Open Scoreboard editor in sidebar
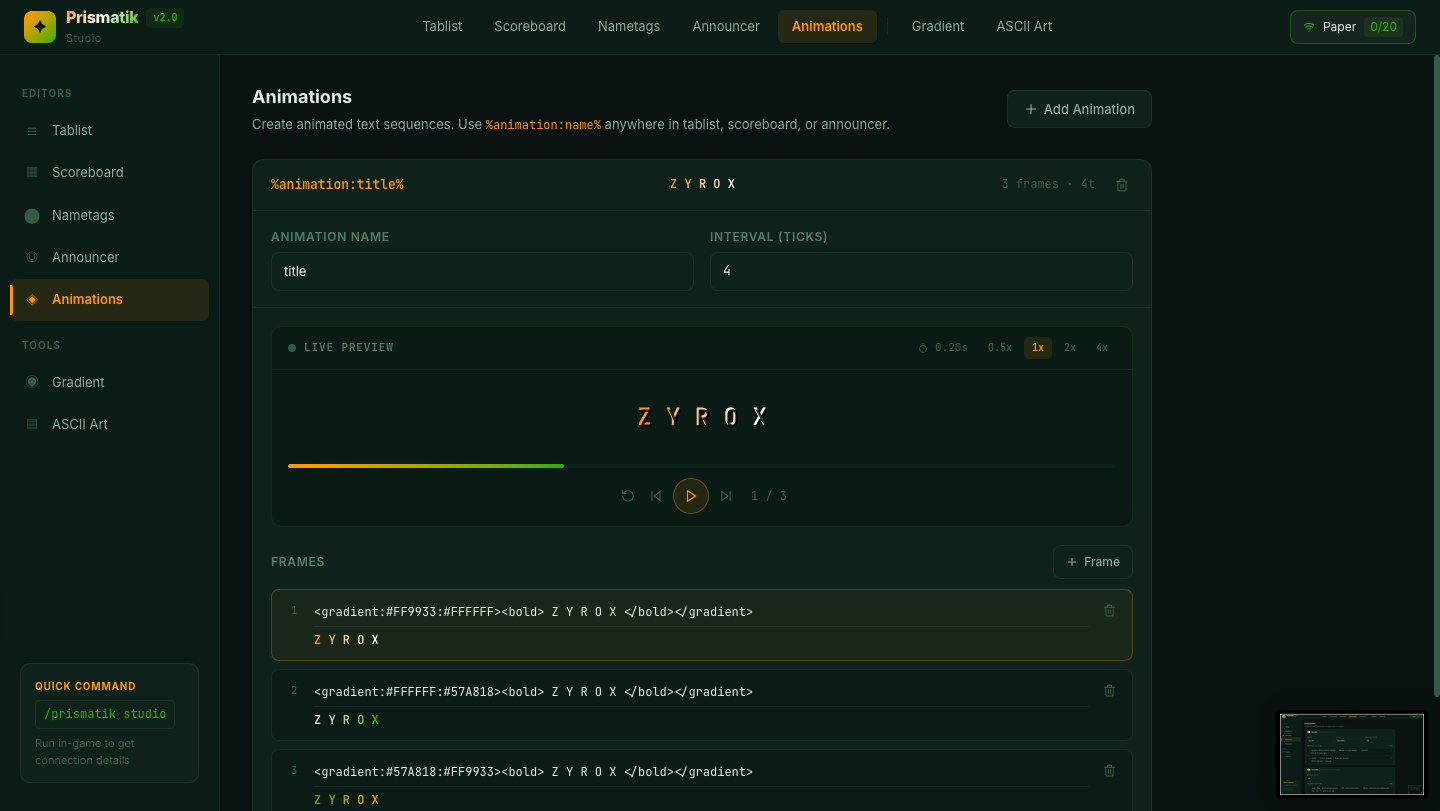Viewport: 1440px width, 811px height. coord(110,172)
